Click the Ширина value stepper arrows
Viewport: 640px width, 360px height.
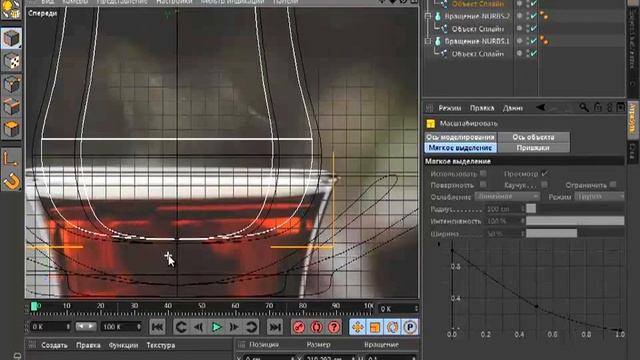[523, 234]
